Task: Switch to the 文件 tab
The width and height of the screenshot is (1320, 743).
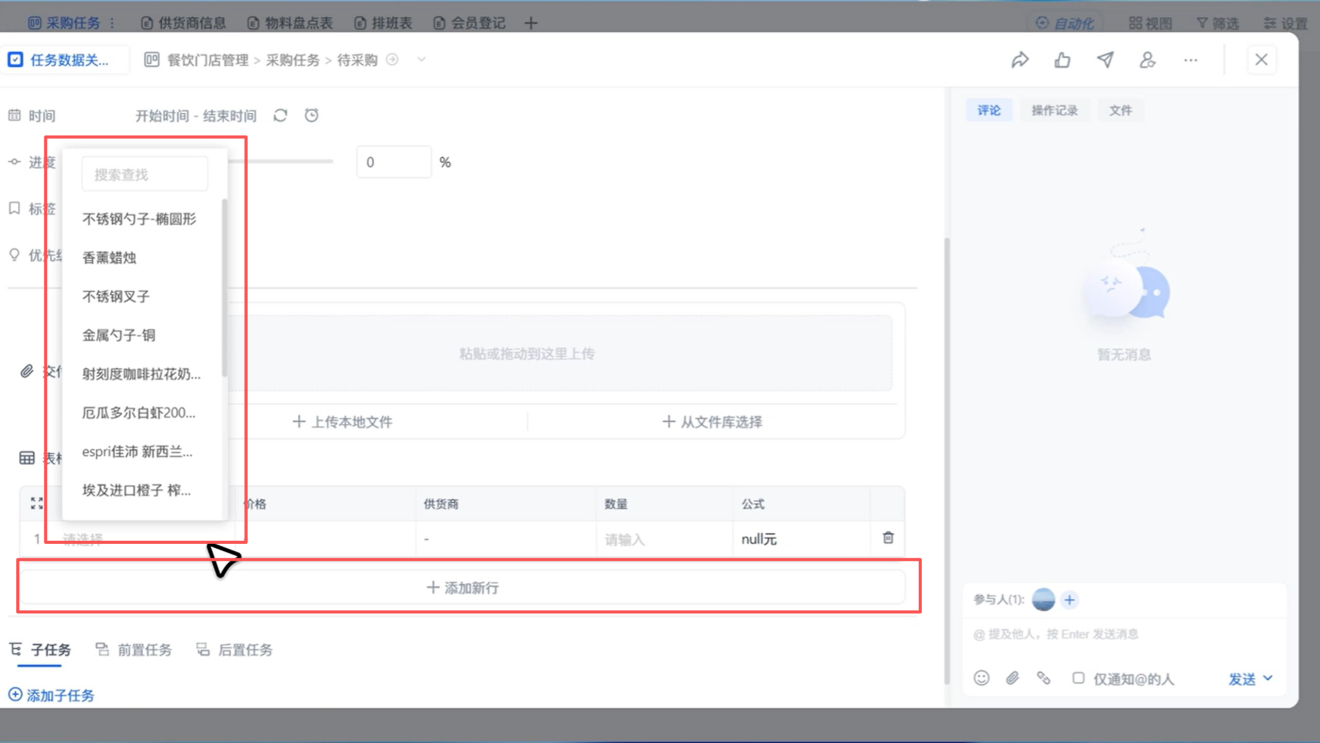Action: point(1120,110)
